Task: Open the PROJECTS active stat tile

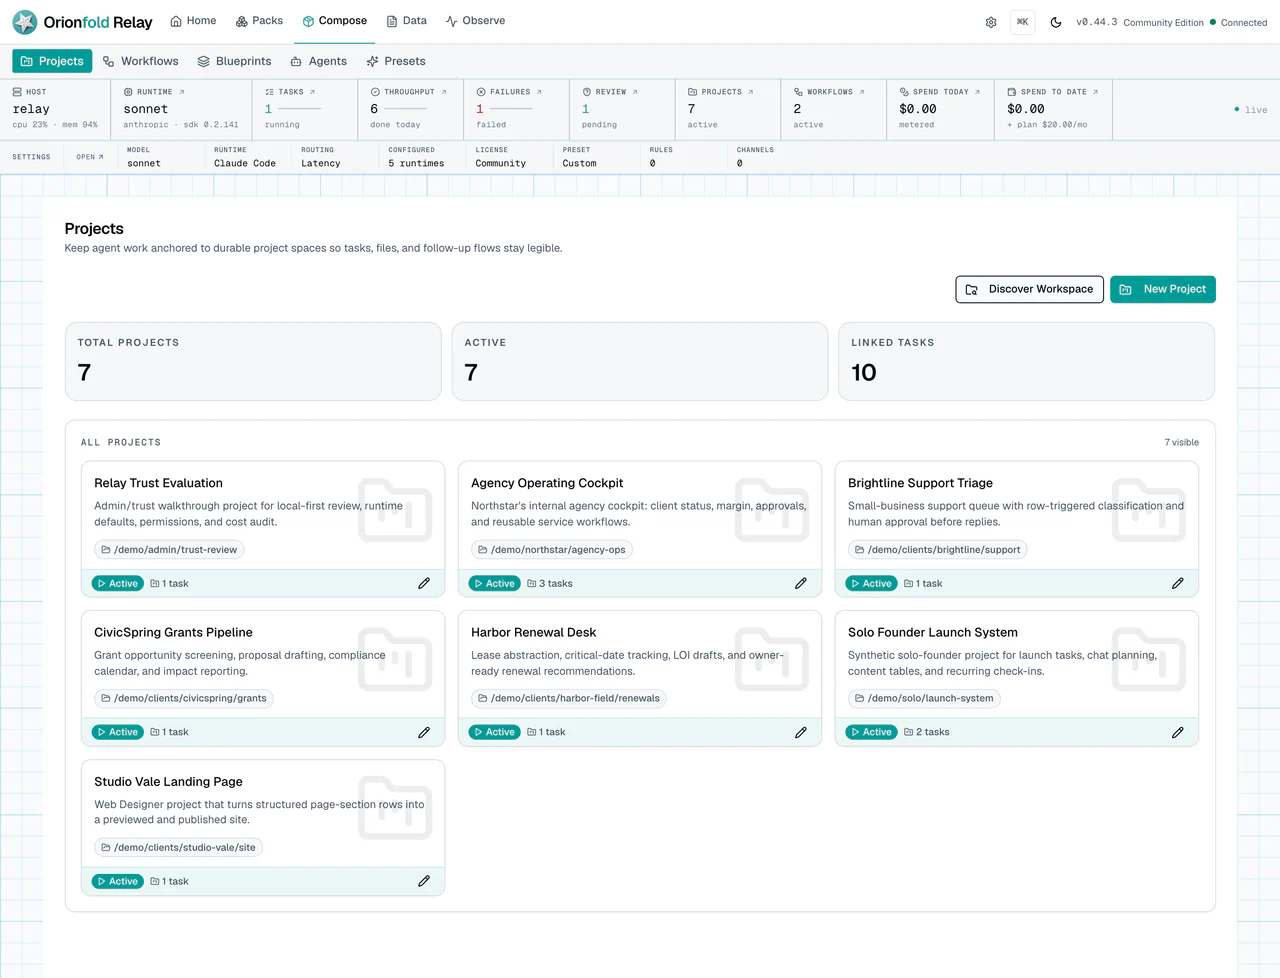Action: (728, 108)
